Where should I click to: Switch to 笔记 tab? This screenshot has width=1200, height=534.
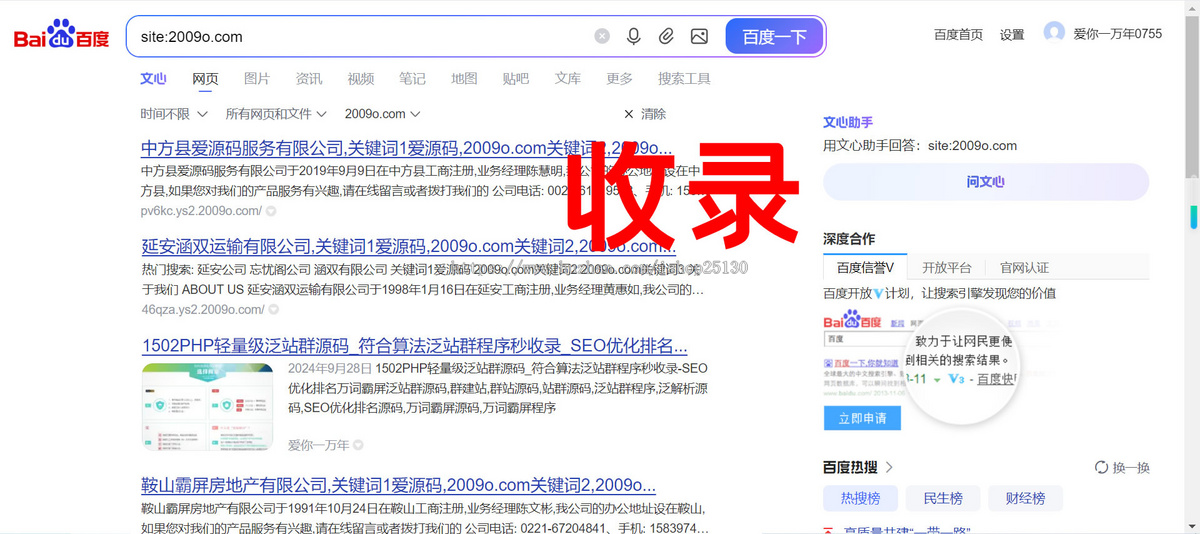tap(412, 79)
